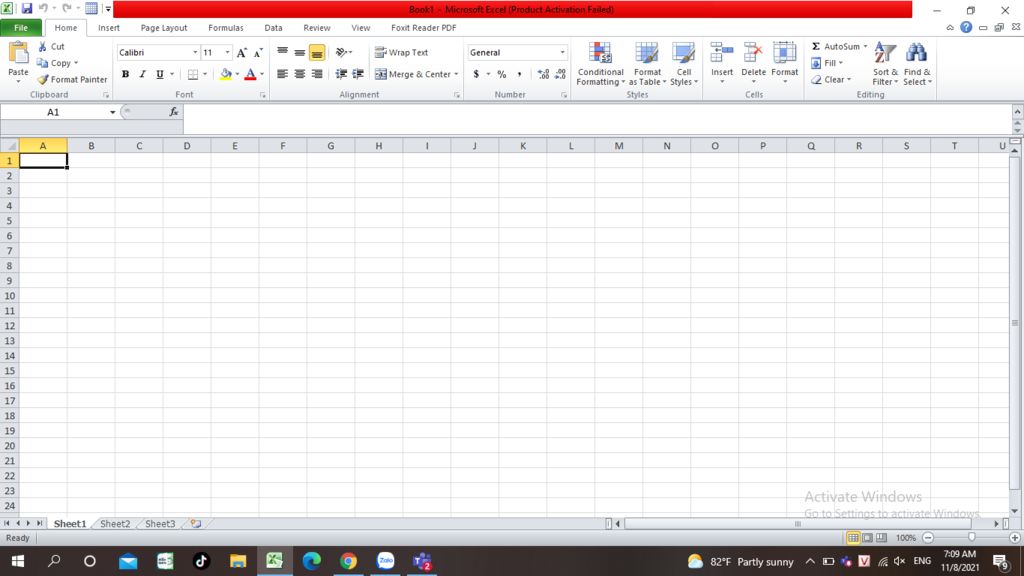Toggle underline formatting
Image resolution: width=1024 pixels, height=576 pixels.
(x=159, y=74)
